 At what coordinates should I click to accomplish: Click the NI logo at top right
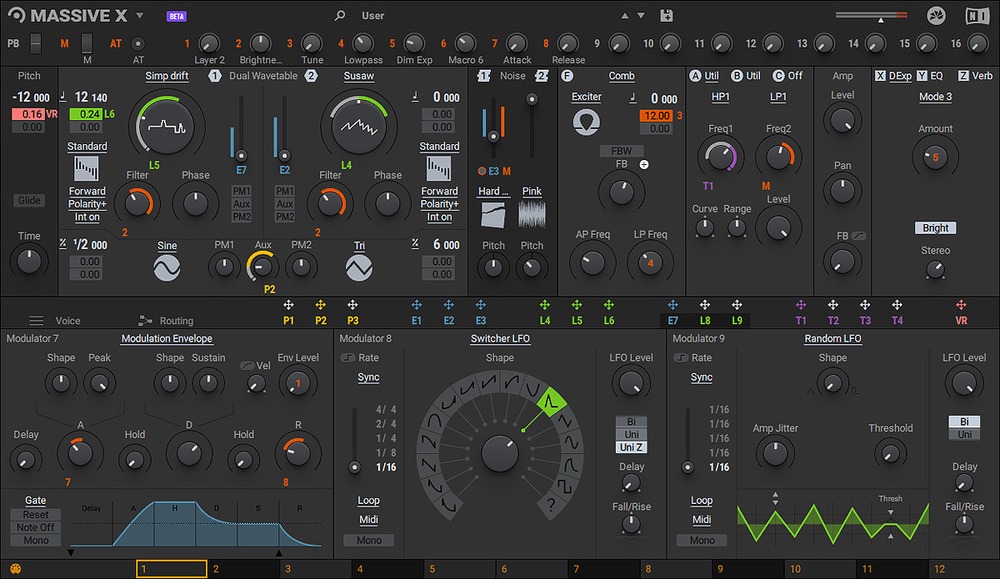(x=979, y=15)
